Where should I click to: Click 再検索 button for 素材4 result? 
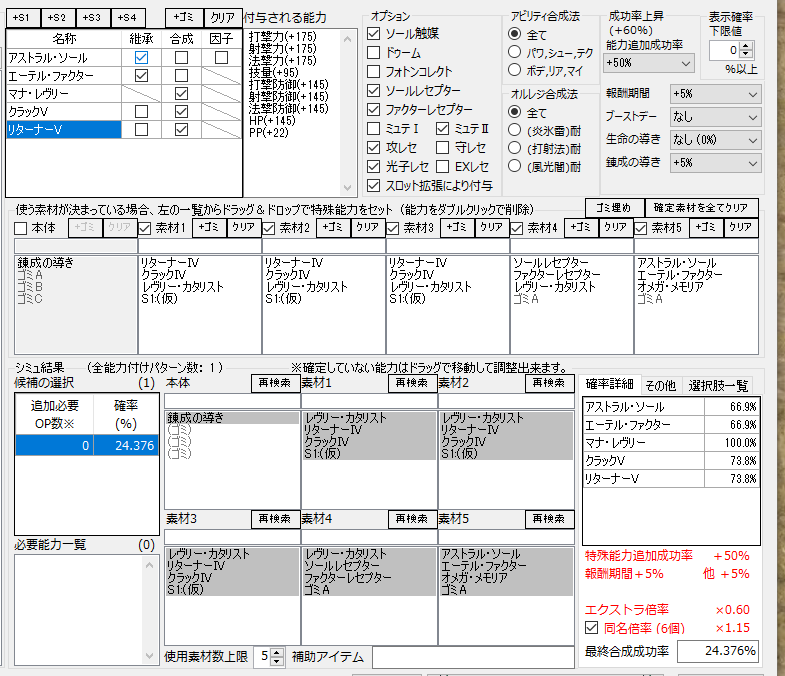[412, 519]
